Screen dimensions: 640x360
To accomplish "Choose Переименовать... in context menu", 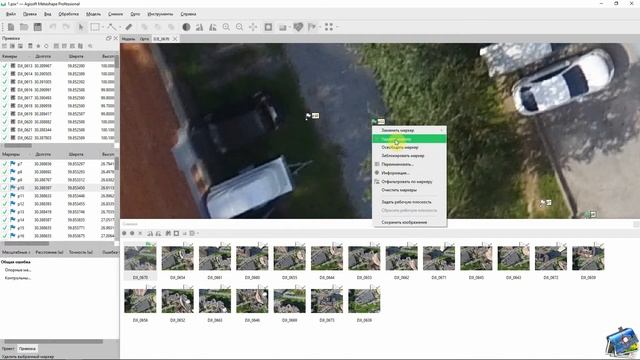I will pyautogui.click(x=409, y=164).
